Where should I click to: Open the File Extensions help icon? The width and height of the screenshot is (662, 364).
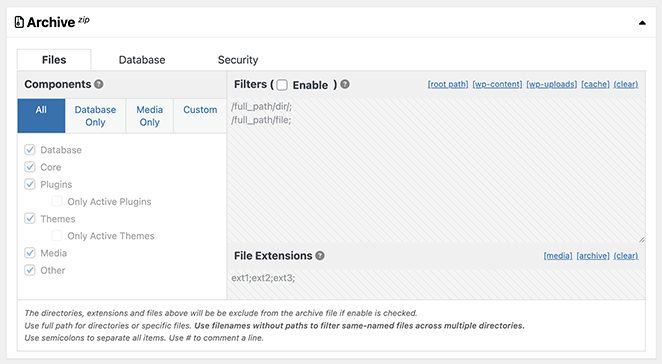[x=320, y=255]
